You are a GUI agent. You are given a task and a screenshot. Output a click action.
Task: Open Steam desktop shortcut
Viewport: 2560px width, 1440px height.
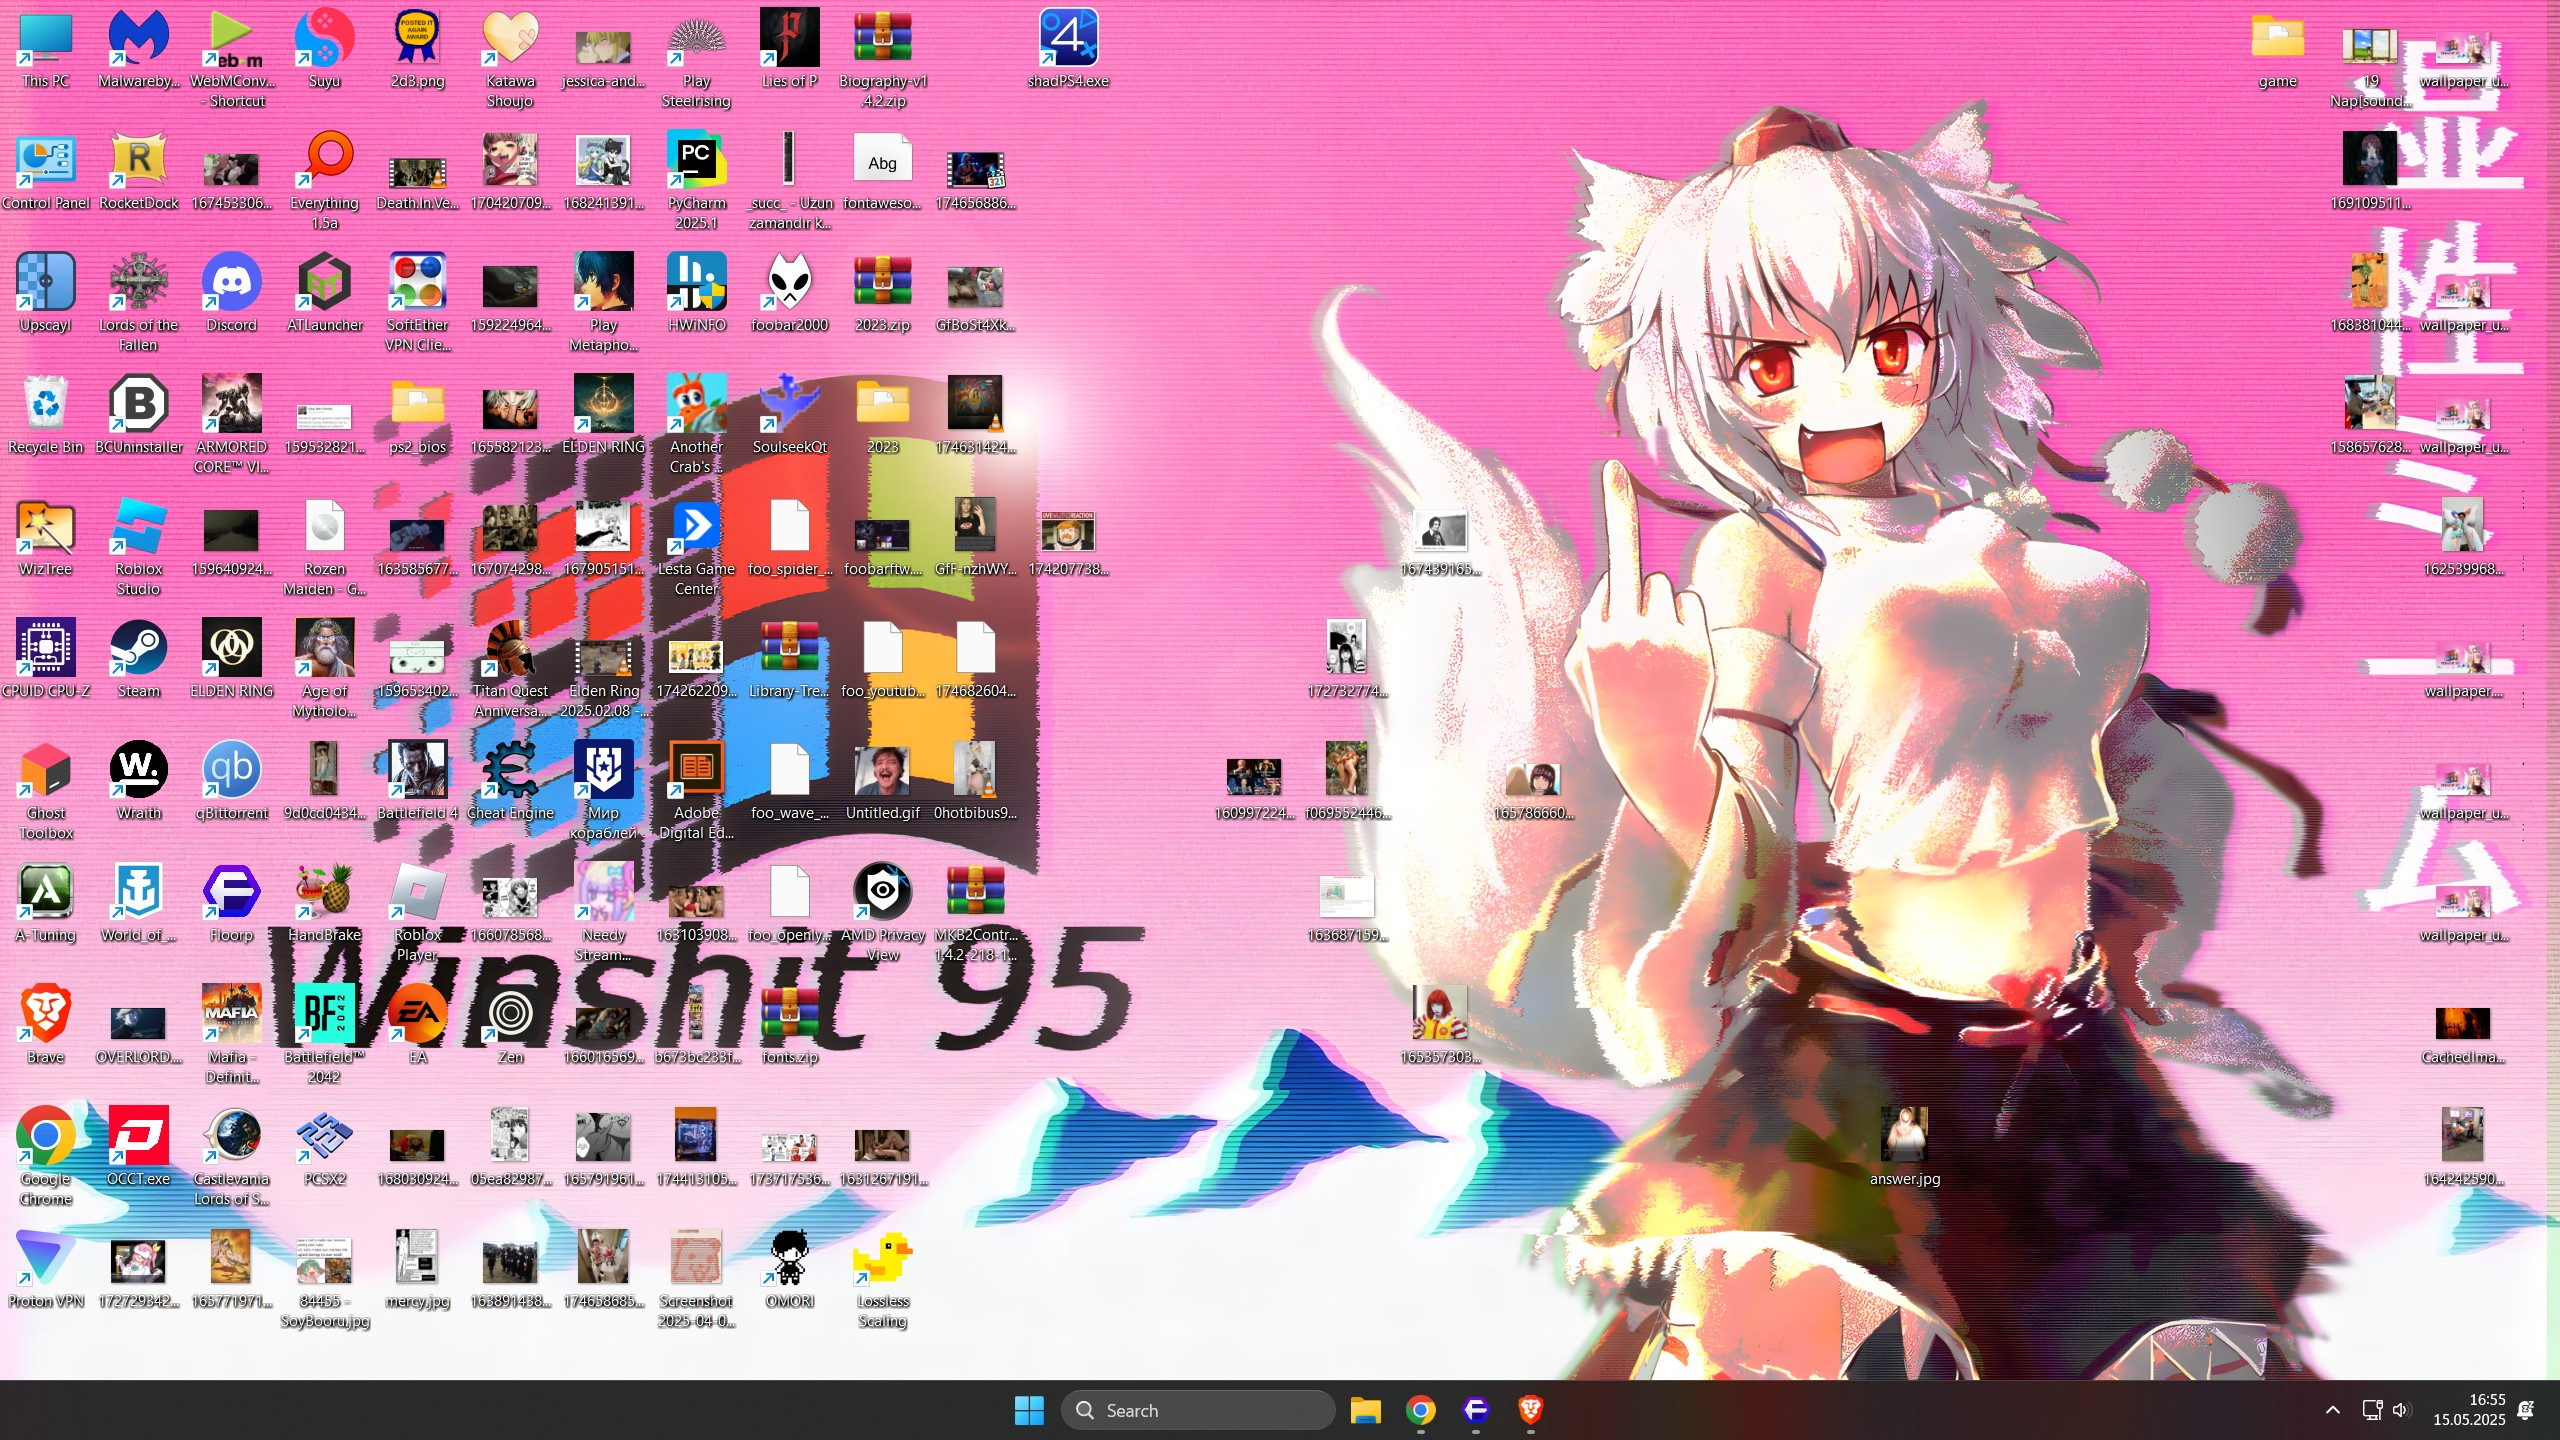click(x=139, y=660)
